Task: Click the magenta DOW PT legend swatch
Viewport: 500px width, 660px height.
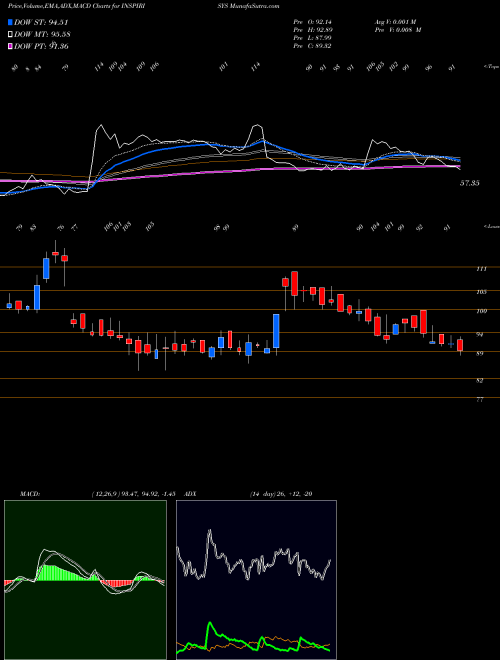Action: point(11,46)
